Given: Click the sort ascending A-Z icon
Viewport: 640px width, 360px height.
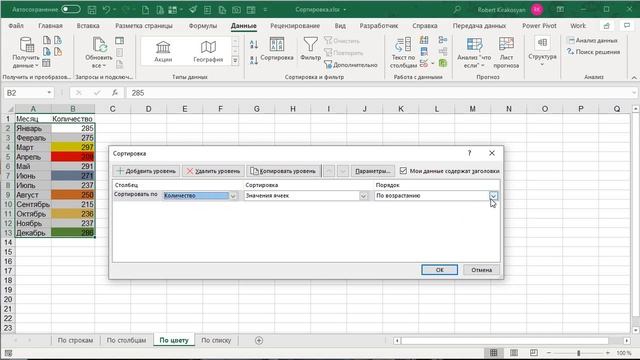Looking at the screenshot, I should pyautogui.click(x=254, y=44).
